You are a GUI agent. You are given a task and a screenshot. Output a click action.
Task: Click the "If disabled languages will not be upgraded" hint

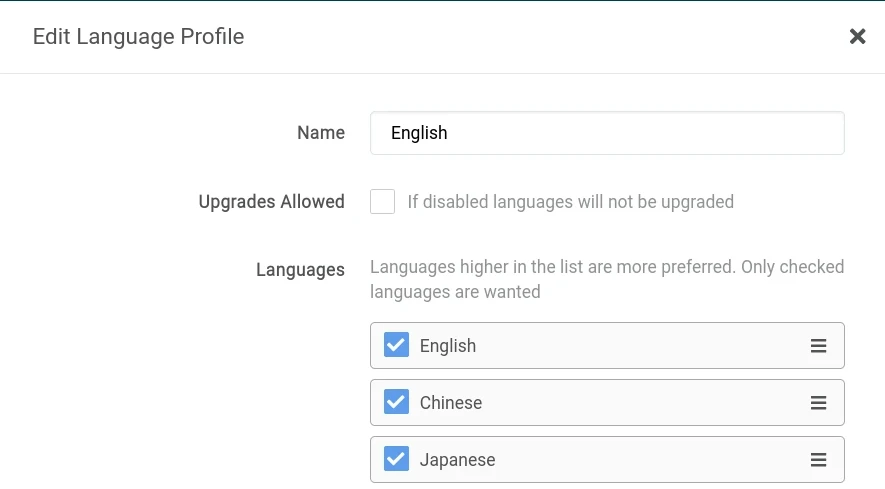[x=570, y=202]
